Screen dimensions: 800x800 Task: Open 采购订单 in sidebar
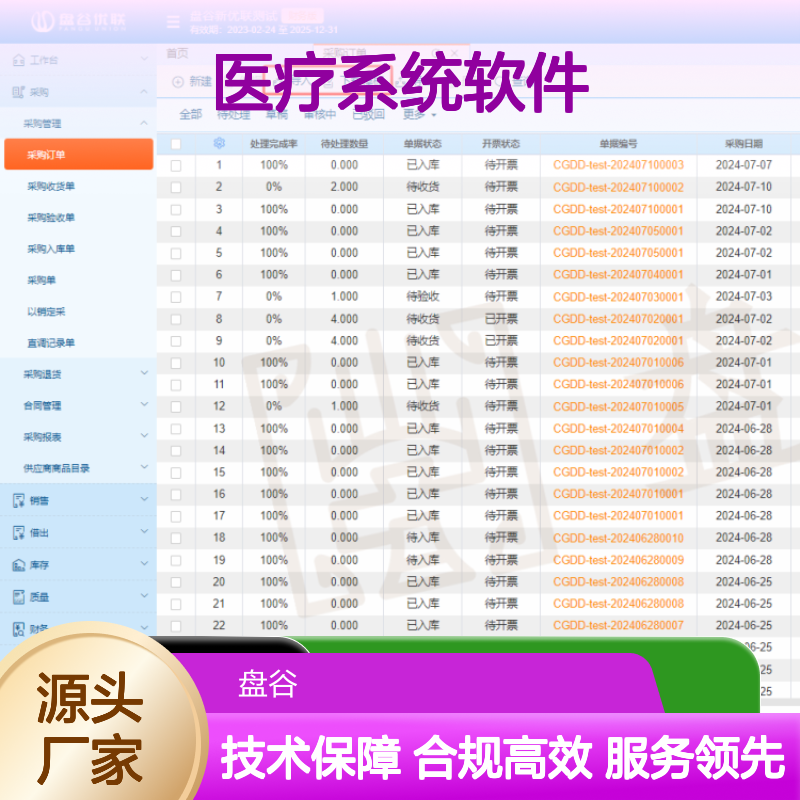pyautogui.click(x=79, y=154)
